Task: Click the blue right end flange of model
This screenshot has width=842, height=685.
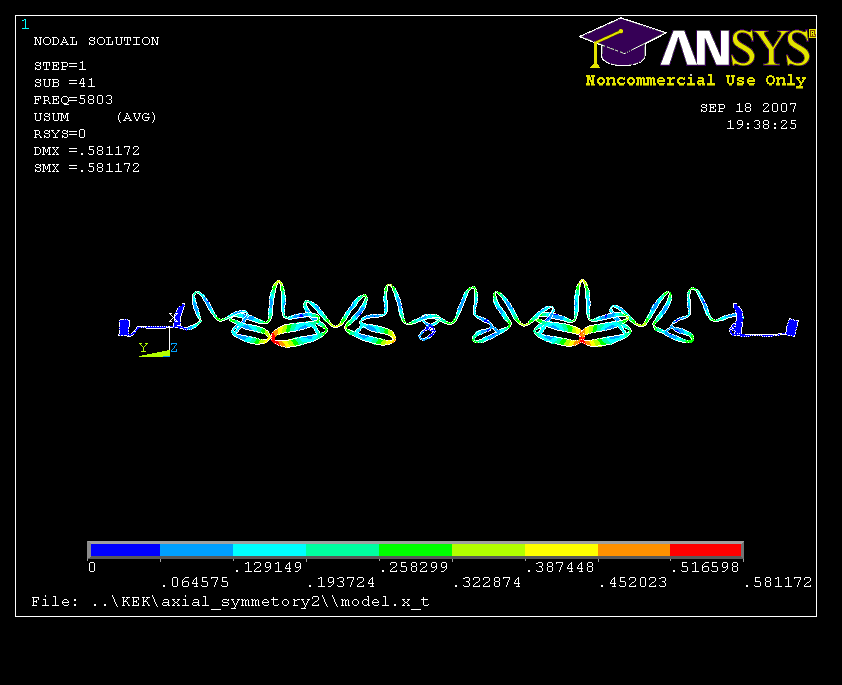Action: click(792, 327)
